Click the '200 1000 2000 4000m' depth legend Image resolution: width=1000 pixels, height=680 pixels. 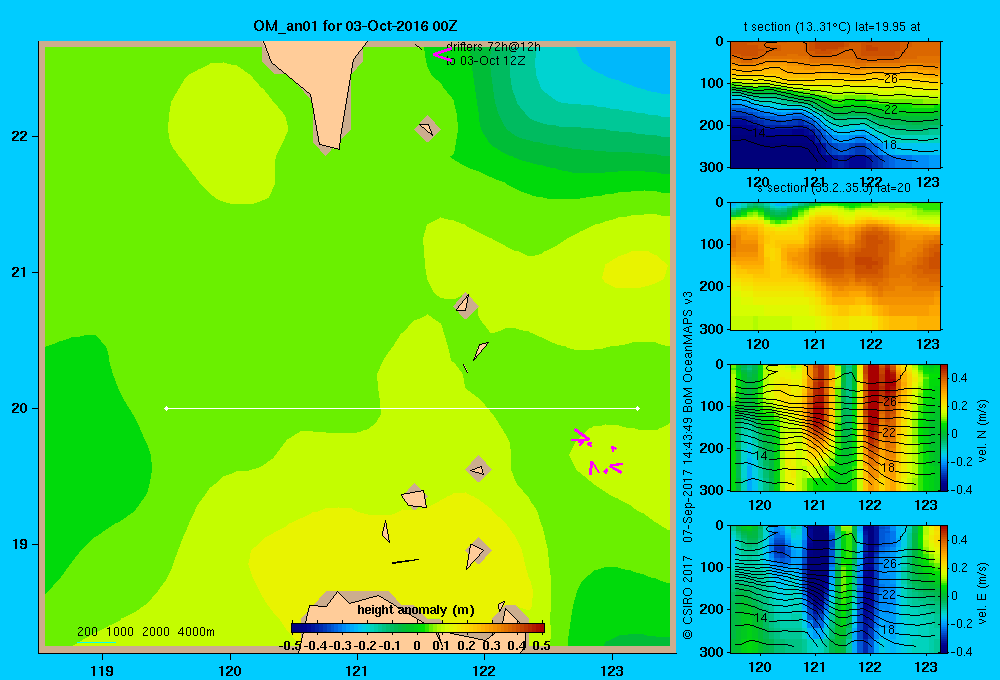(145, 632)
